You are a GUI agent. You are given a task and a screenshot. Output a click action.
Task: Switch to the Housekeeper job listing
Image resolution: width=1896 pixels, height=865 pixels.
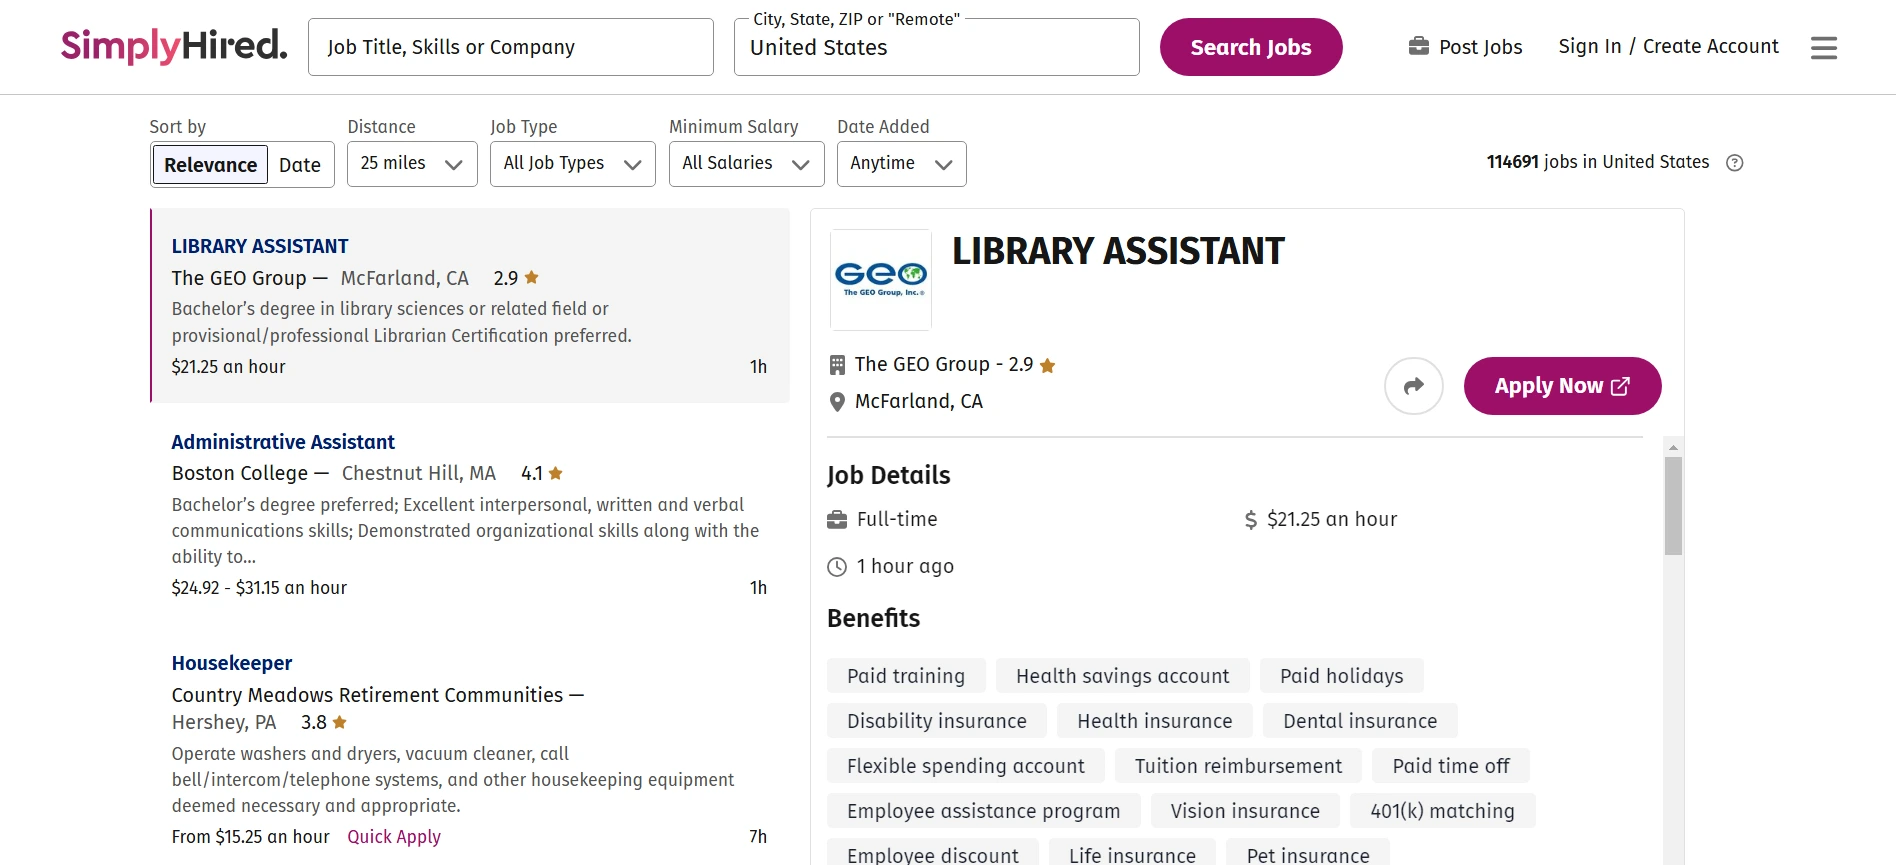tap(231, 663)
